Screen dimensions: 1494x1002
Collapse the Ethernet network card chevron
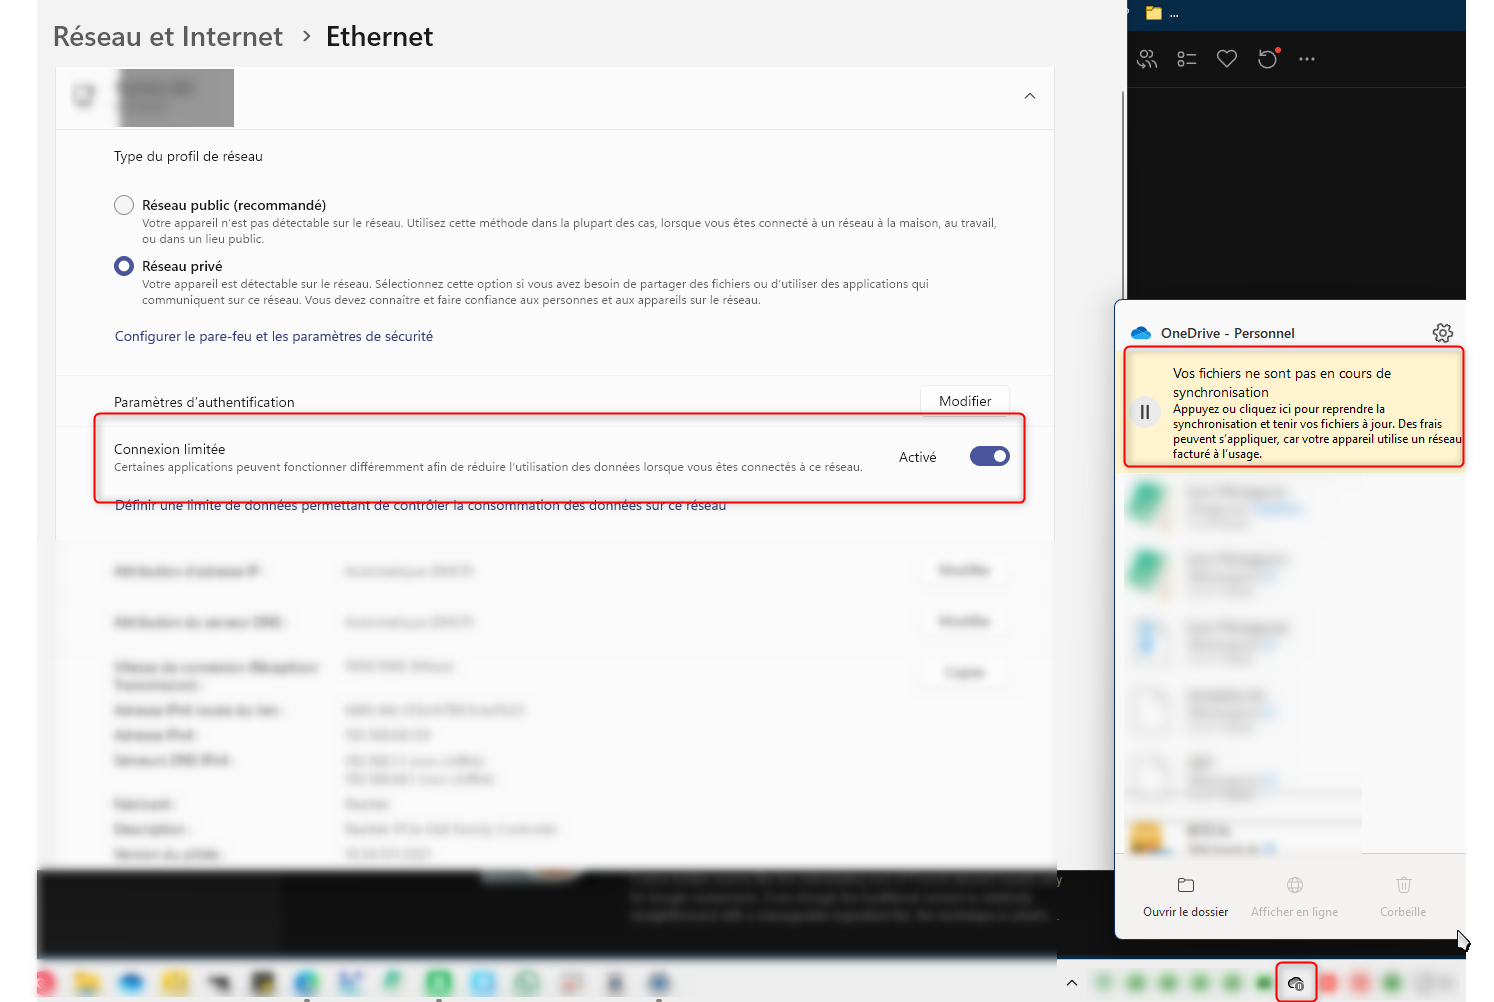point(1030,96)
